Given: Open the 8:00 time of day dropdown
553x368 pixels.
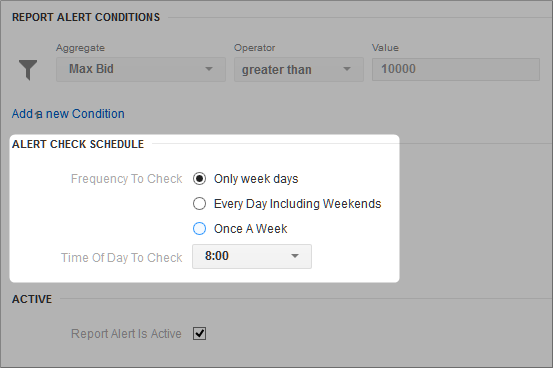Looking at the screenshot, I should tap(252, 257).
